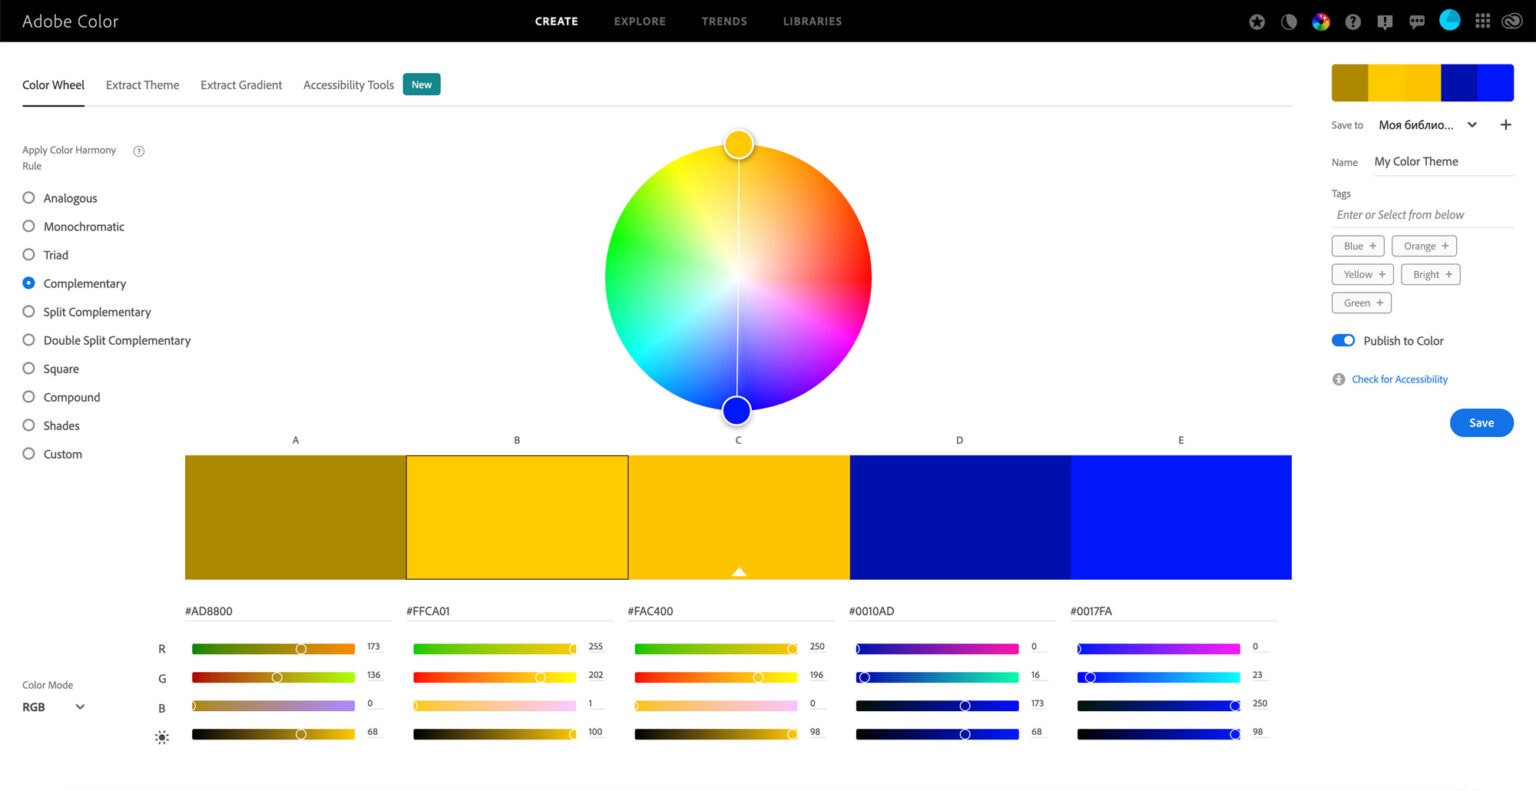Click the Creative Cloud icon

tap(1512, 21)
